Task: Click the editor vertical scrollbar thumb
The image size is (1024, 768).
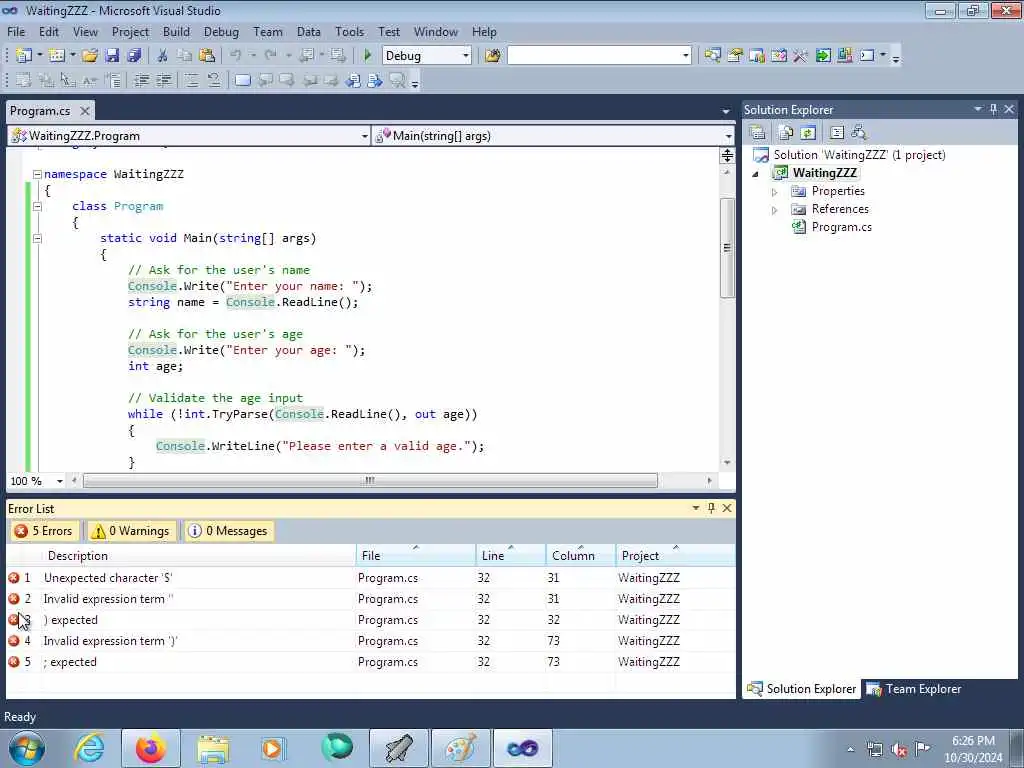Action: pyautogui.click(x=727, y=248)
